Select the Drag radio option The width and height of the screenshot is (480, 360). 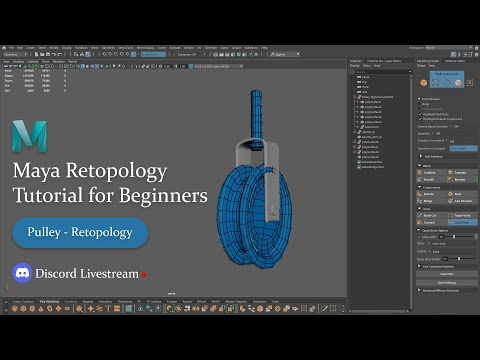click(419, 104)
